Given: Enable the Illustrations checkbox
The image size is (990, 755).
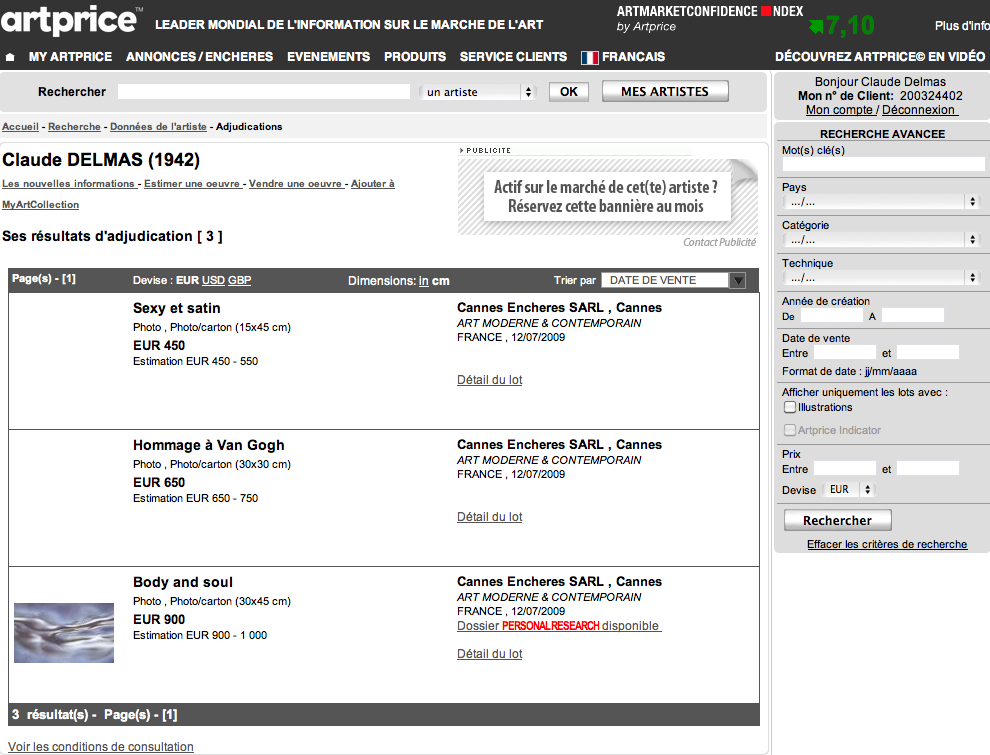Looking at the screenshot, I should click(790, 407).
